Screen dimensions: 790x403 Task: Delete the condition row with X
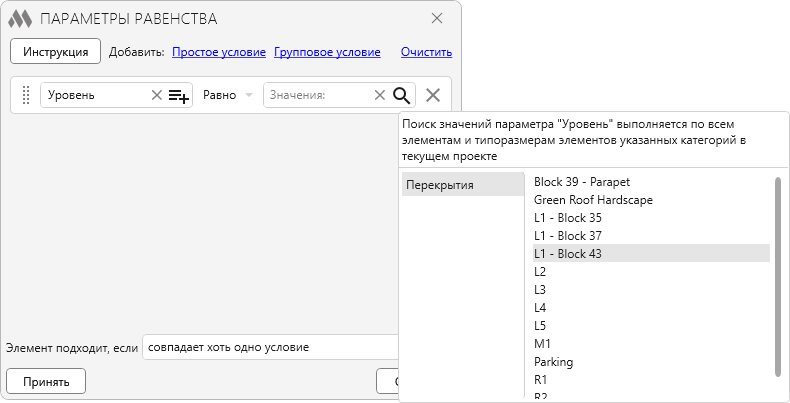(433, 95)
